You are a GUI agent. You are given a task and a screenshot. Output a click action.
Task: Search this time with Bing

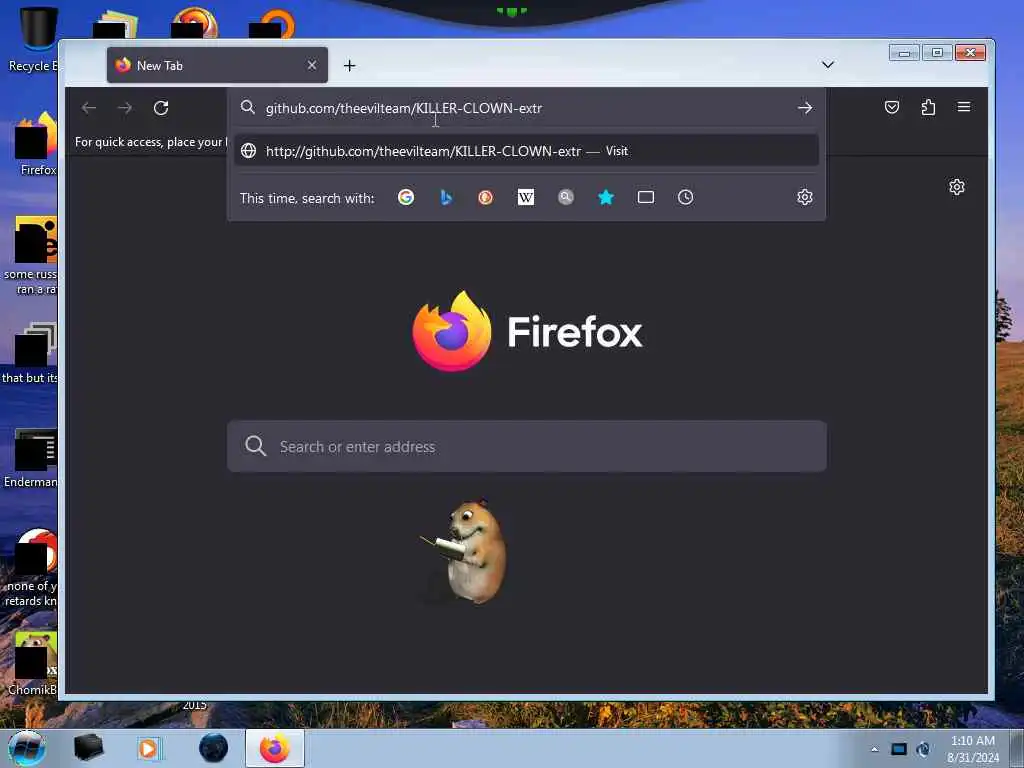(x=446, y=197)
